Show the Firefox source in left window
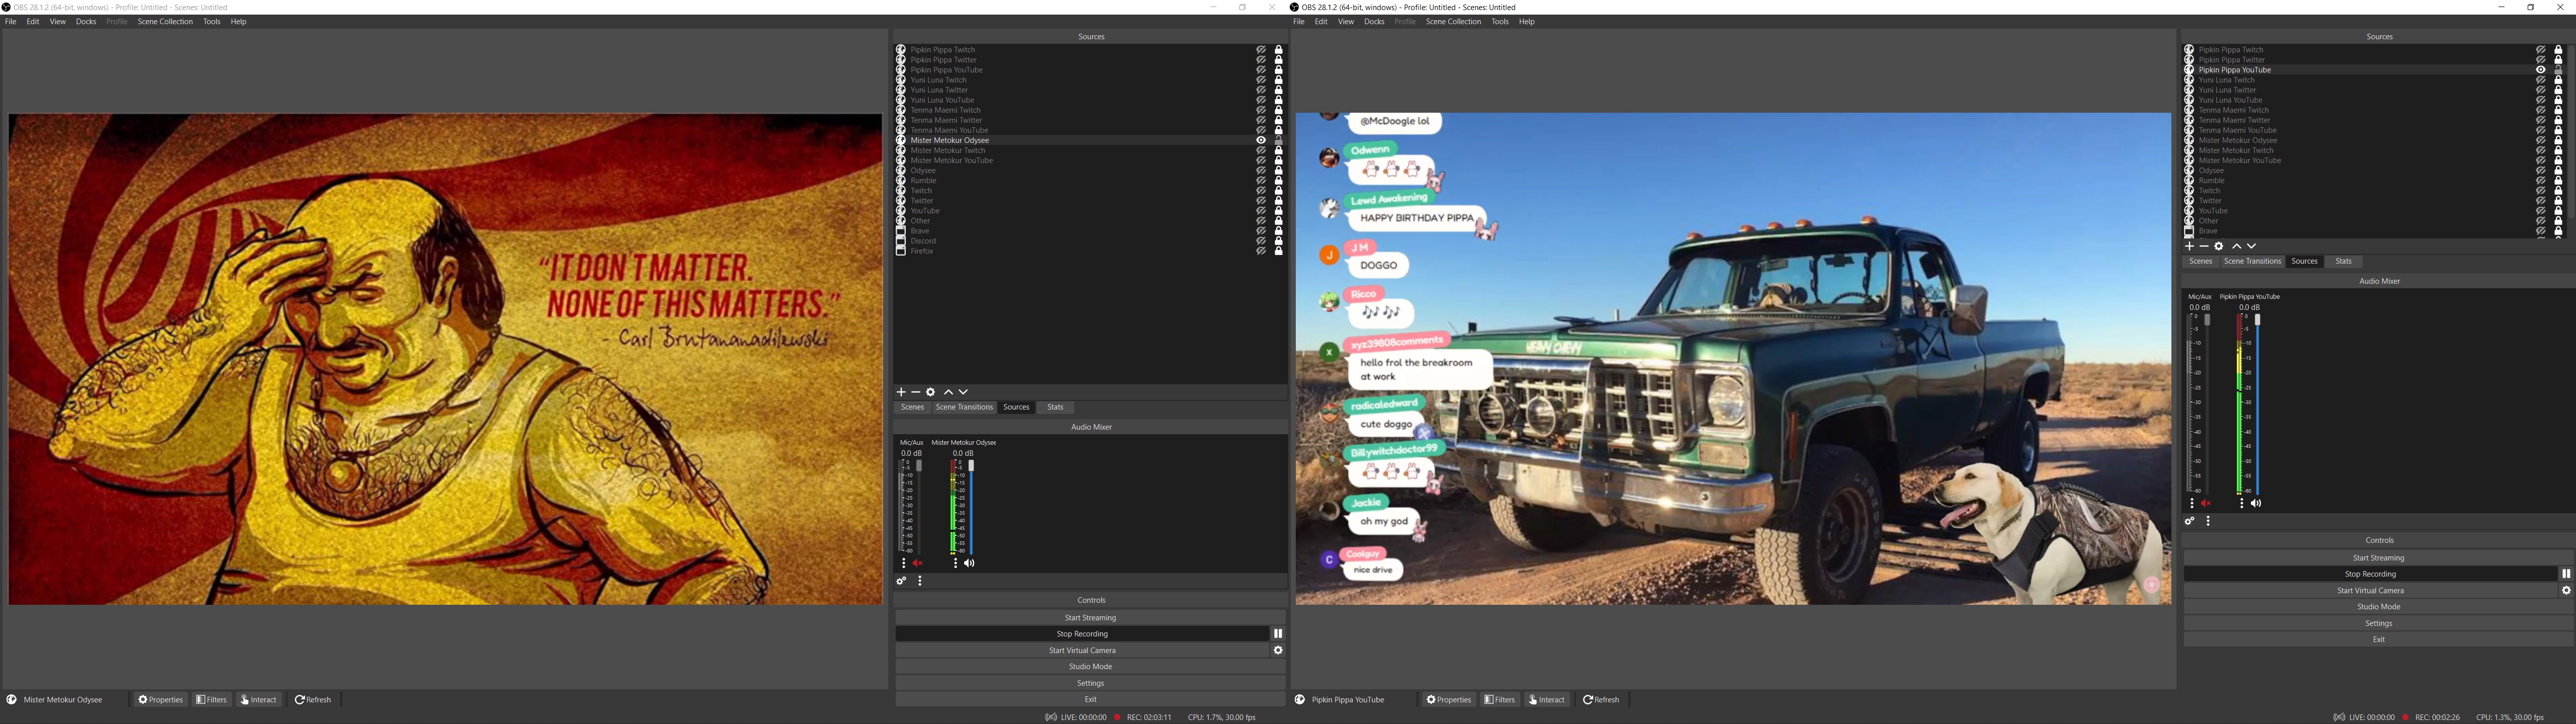Image resolution: width=2576 pixels, height=724 pixels. coord(1261,251)
